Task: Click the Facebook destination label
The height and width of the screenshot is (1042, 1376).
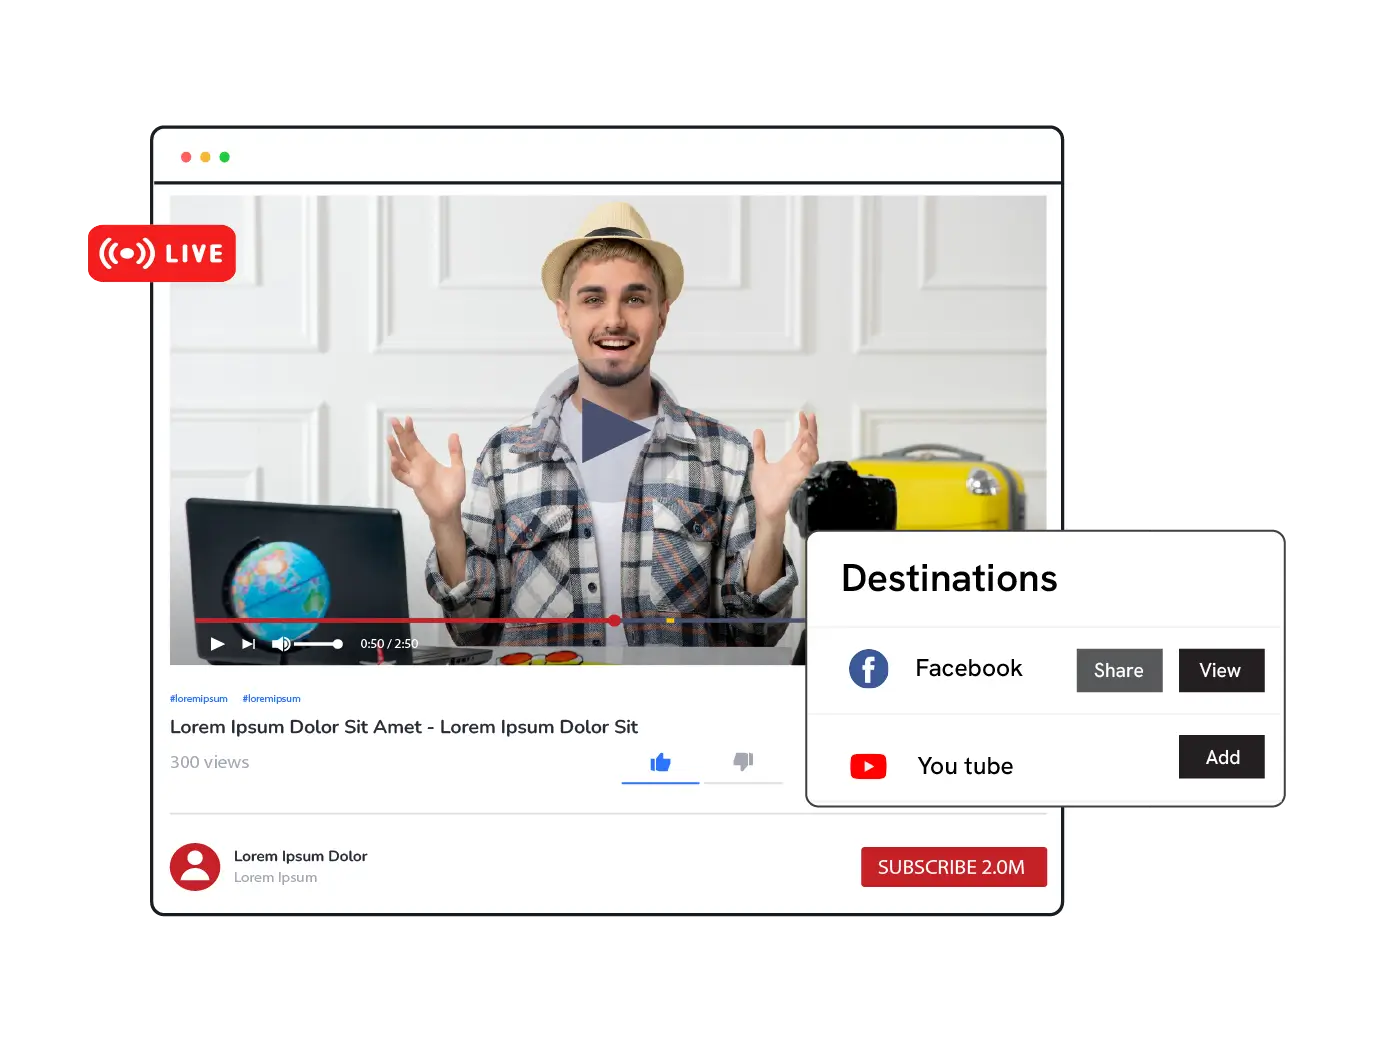Action: [969, 668]
